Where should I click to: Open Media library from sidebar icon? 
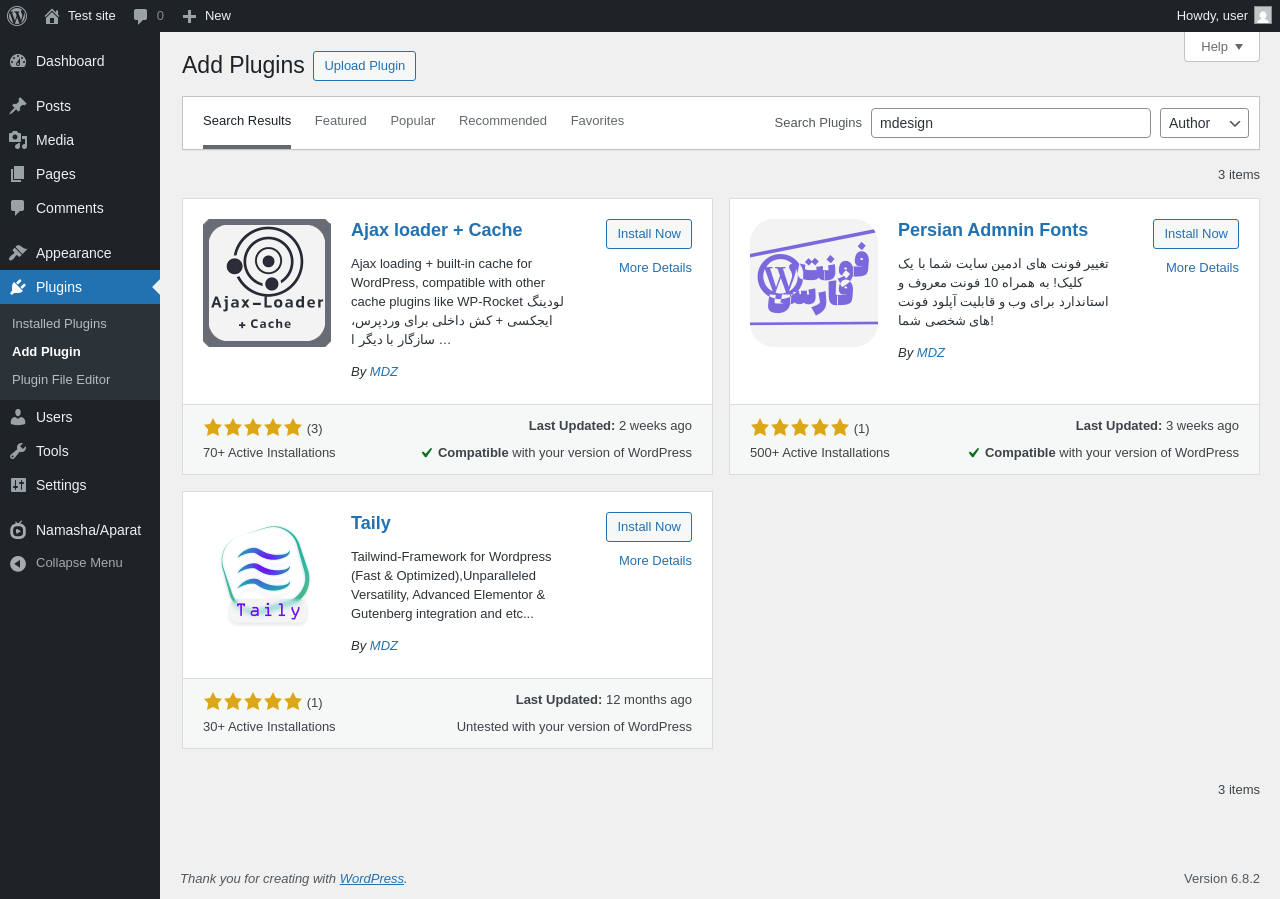coord(18,140)
